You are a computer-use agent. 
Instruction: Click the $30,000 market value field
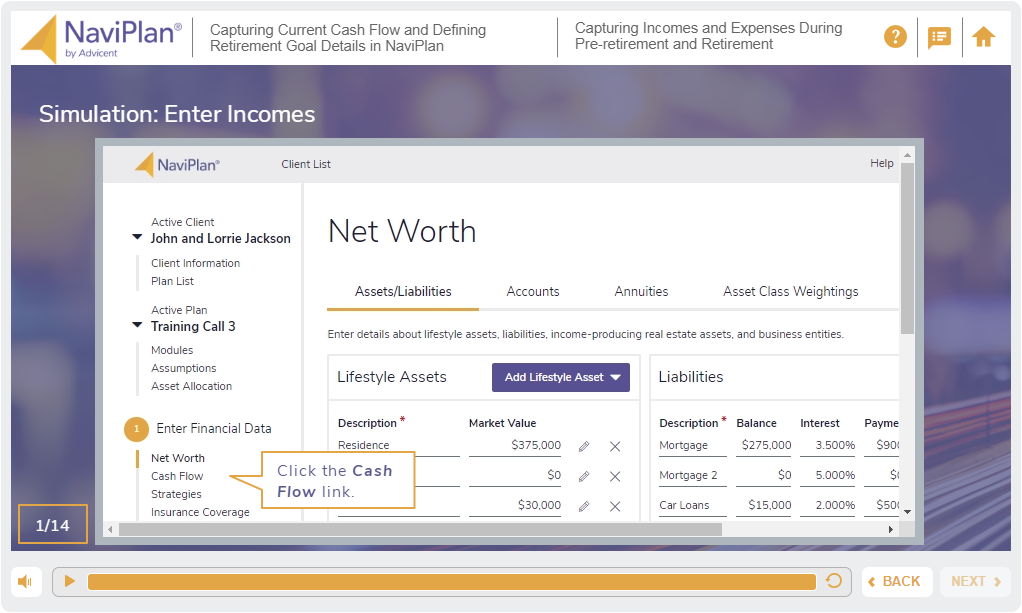point(514,505)
